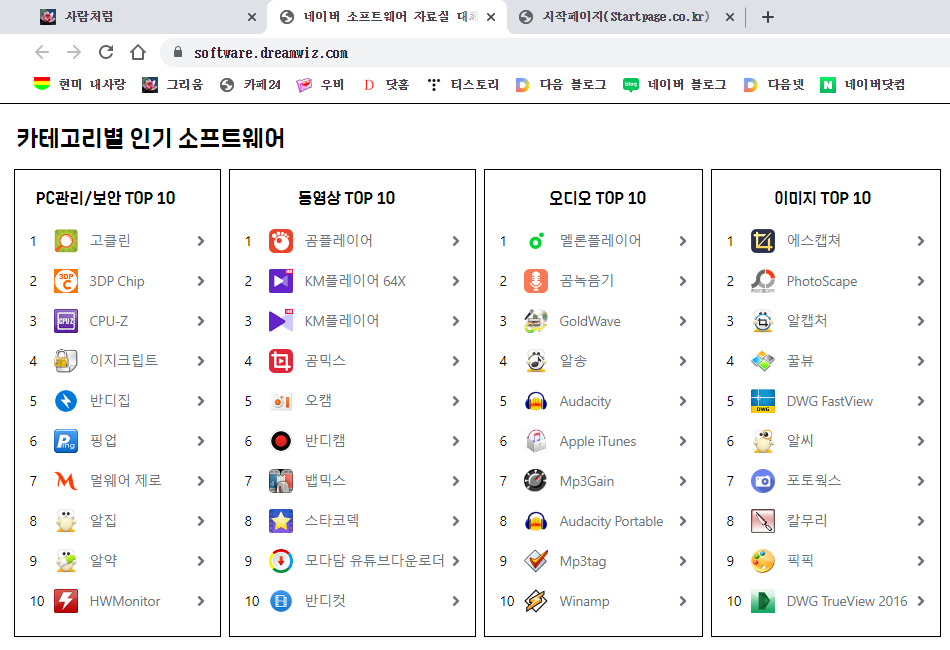950x650 pixels.
Task: Click the 픽픽 palette icon
Action: (763, 561)
